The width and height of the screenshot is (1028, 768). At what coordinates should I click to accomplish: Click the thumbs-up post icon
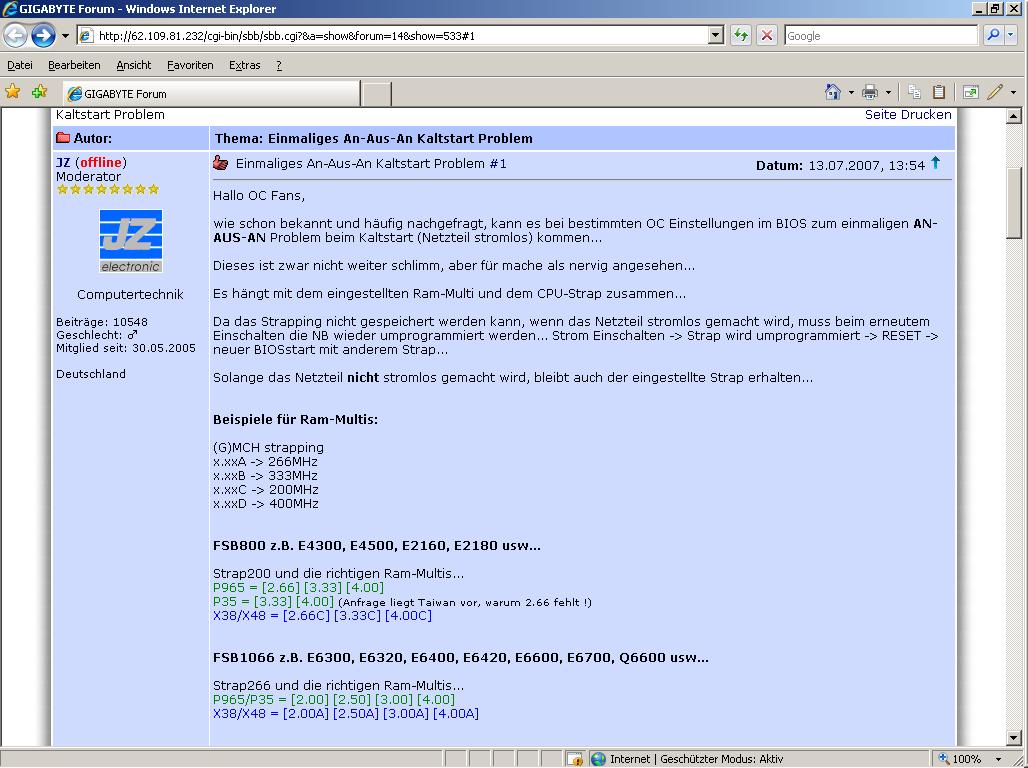[221, 163]
